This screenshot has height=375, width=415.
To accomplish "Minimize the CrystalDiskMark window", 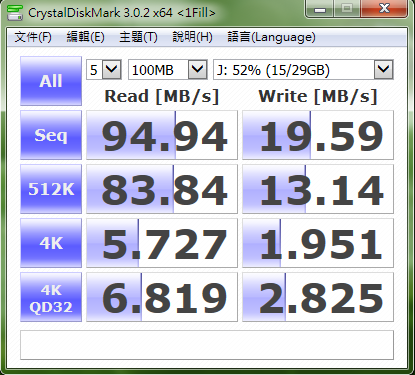I will click(x=320, y=9).
